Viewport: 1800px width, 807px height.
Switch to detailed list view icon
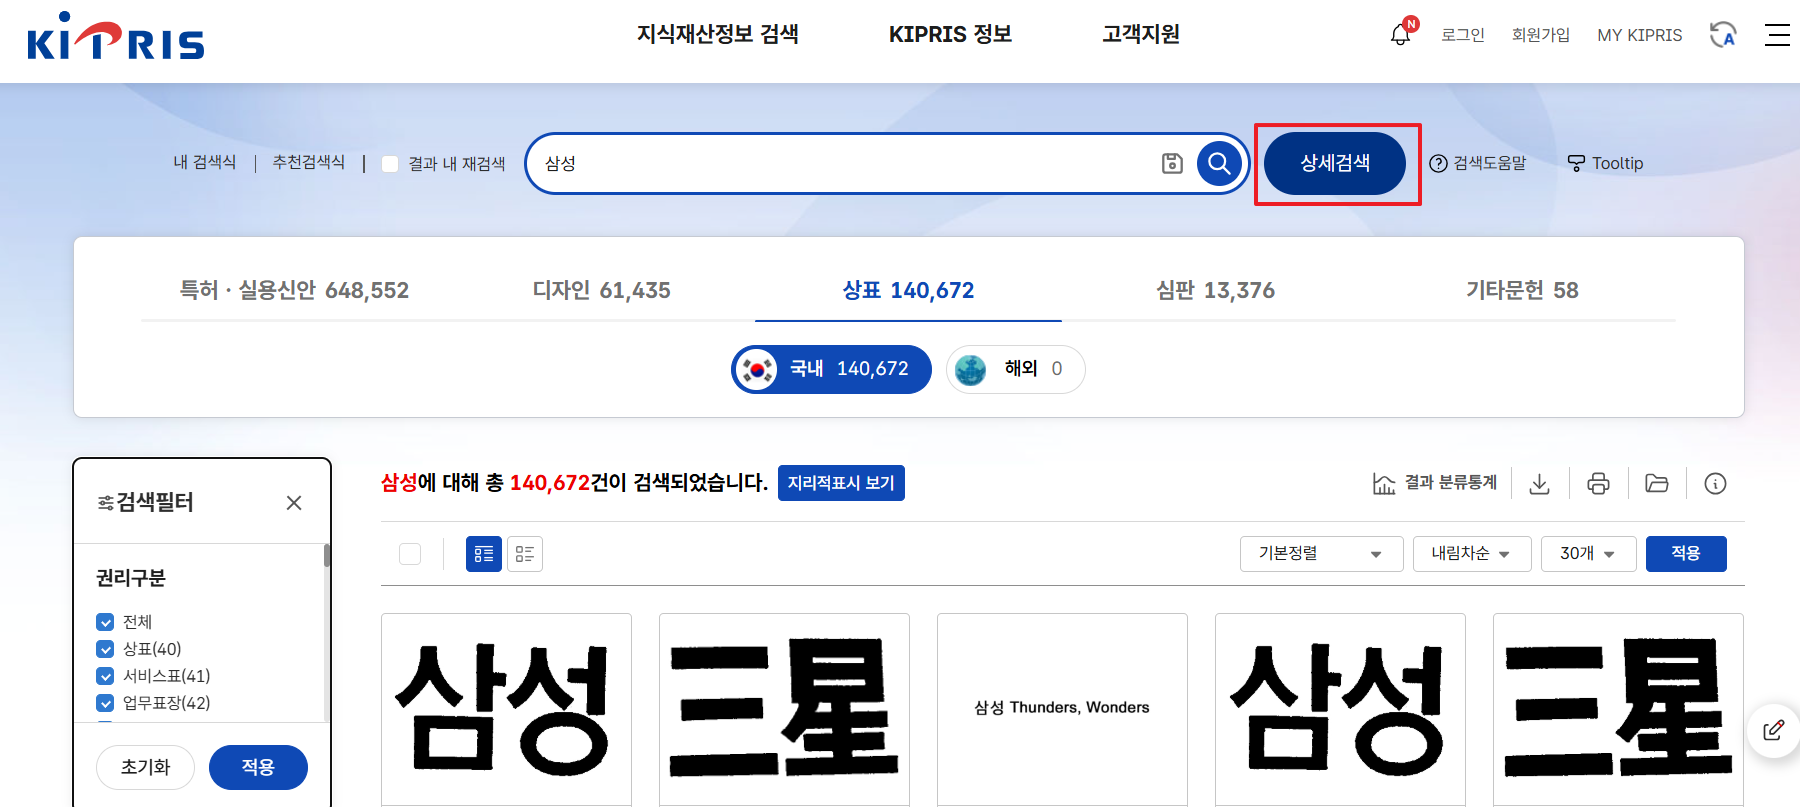point(484,554)
